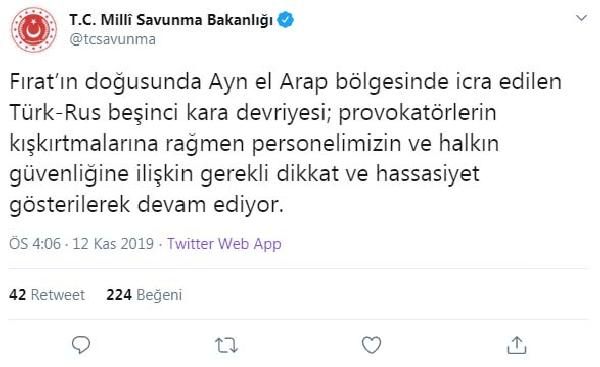Click the Türk-Rus text in the tweet
Image resolution: width=600 pixels, height=367 pixels.
coord(55,113)
